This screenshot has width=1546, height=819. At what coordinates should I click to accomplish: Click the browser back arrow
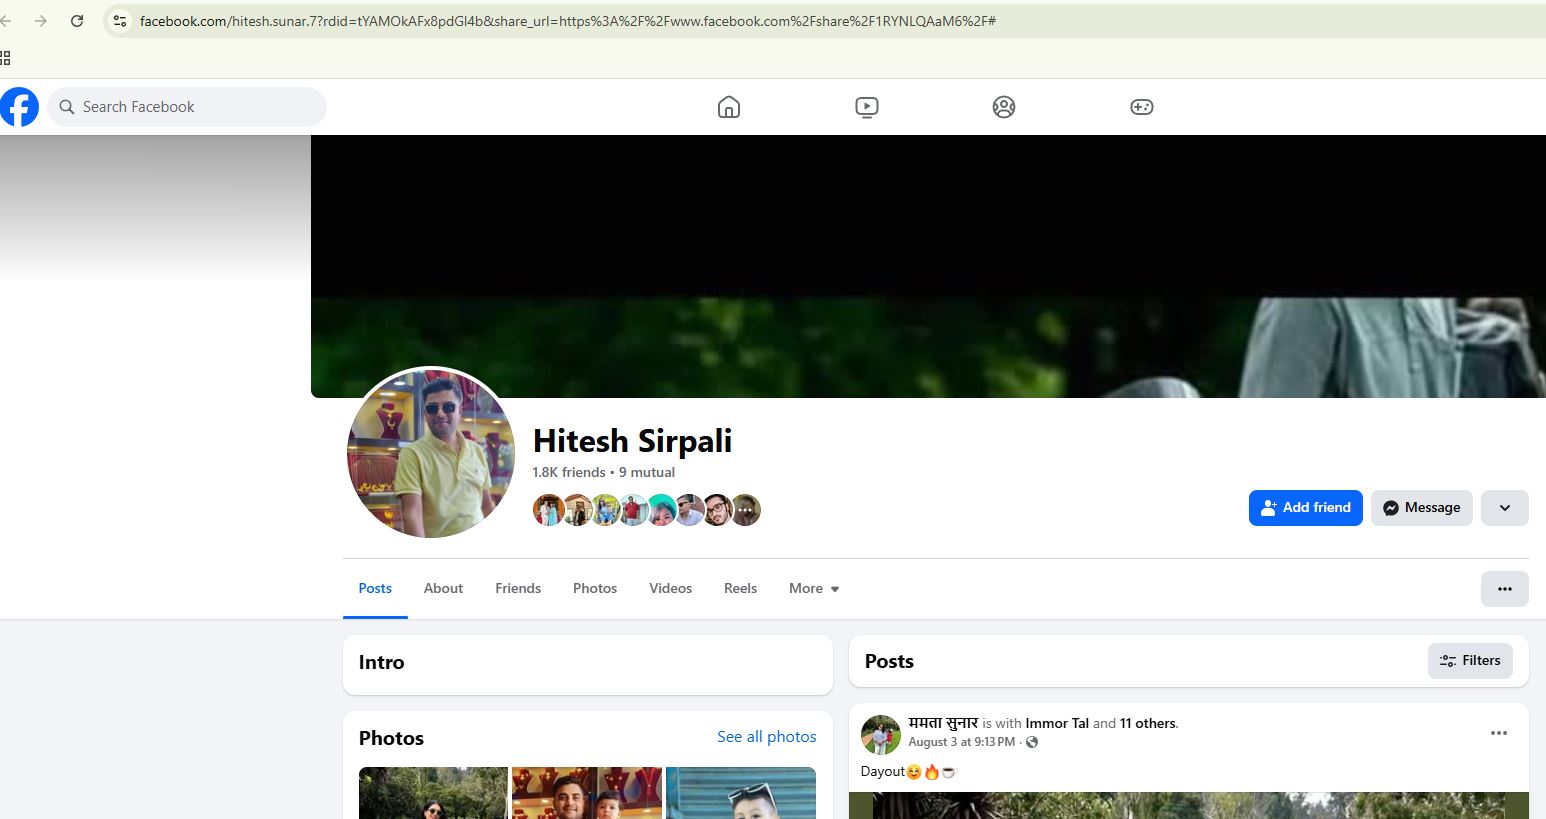[6, 21]
